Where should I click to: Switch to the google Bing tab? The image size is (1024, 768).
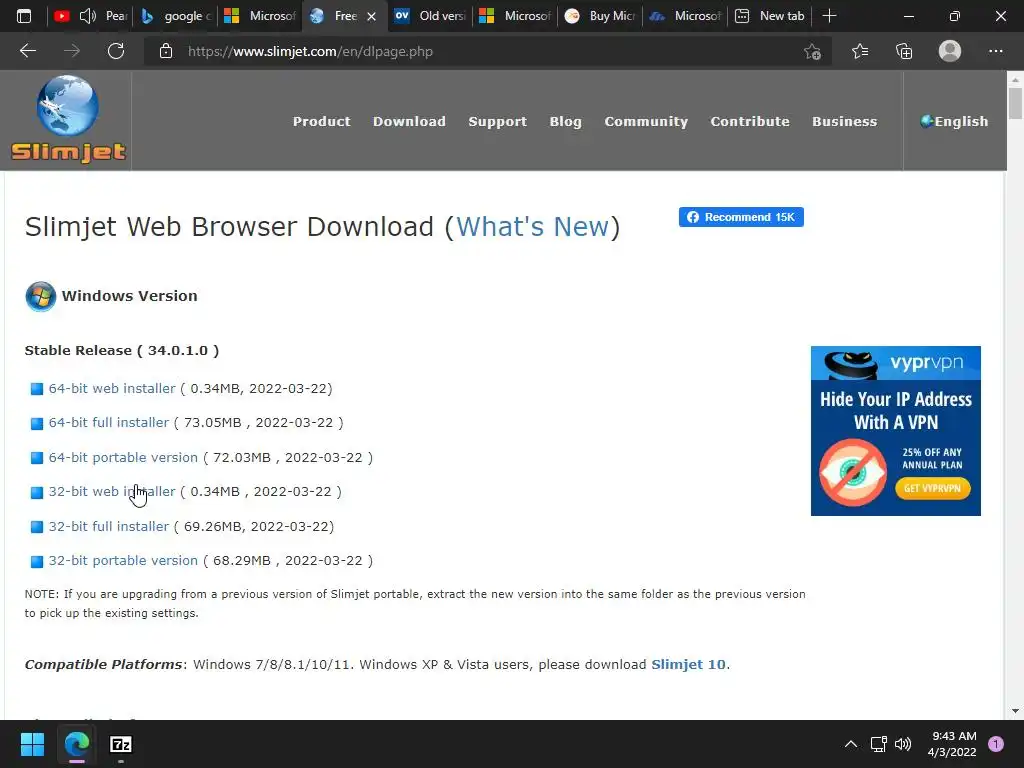pos(176,16)
